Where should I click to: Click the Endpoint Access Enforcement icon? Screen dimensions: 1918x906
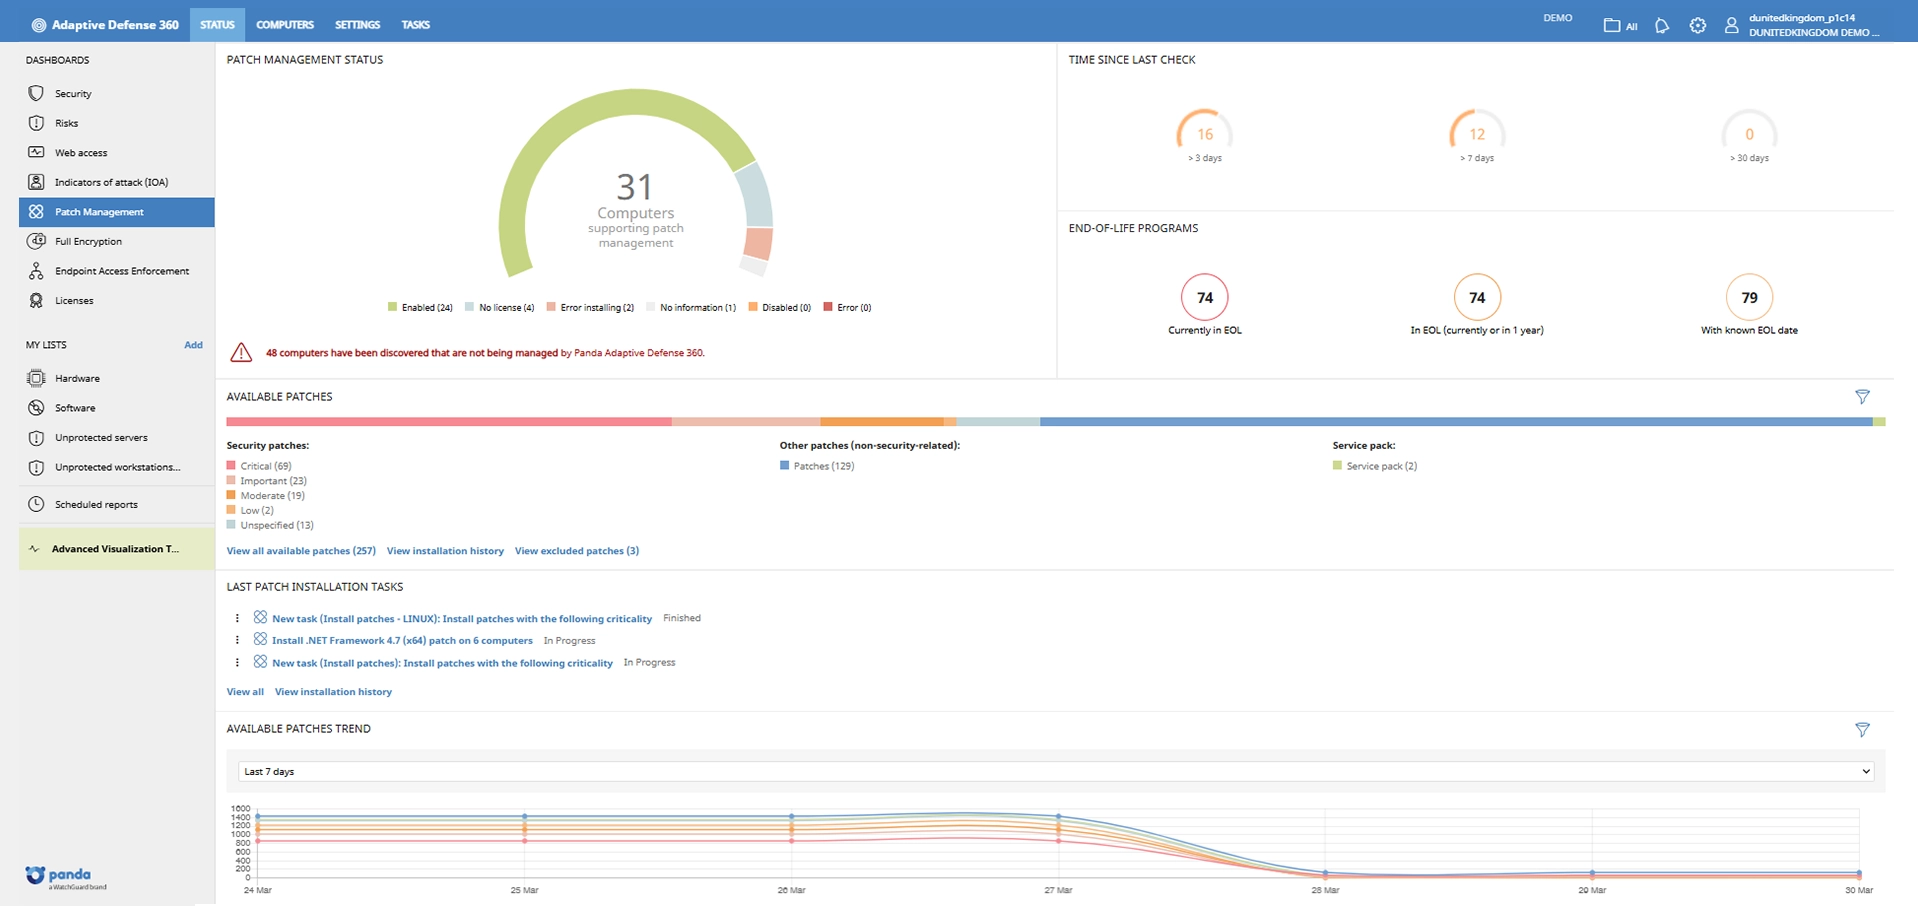[36, 271]
